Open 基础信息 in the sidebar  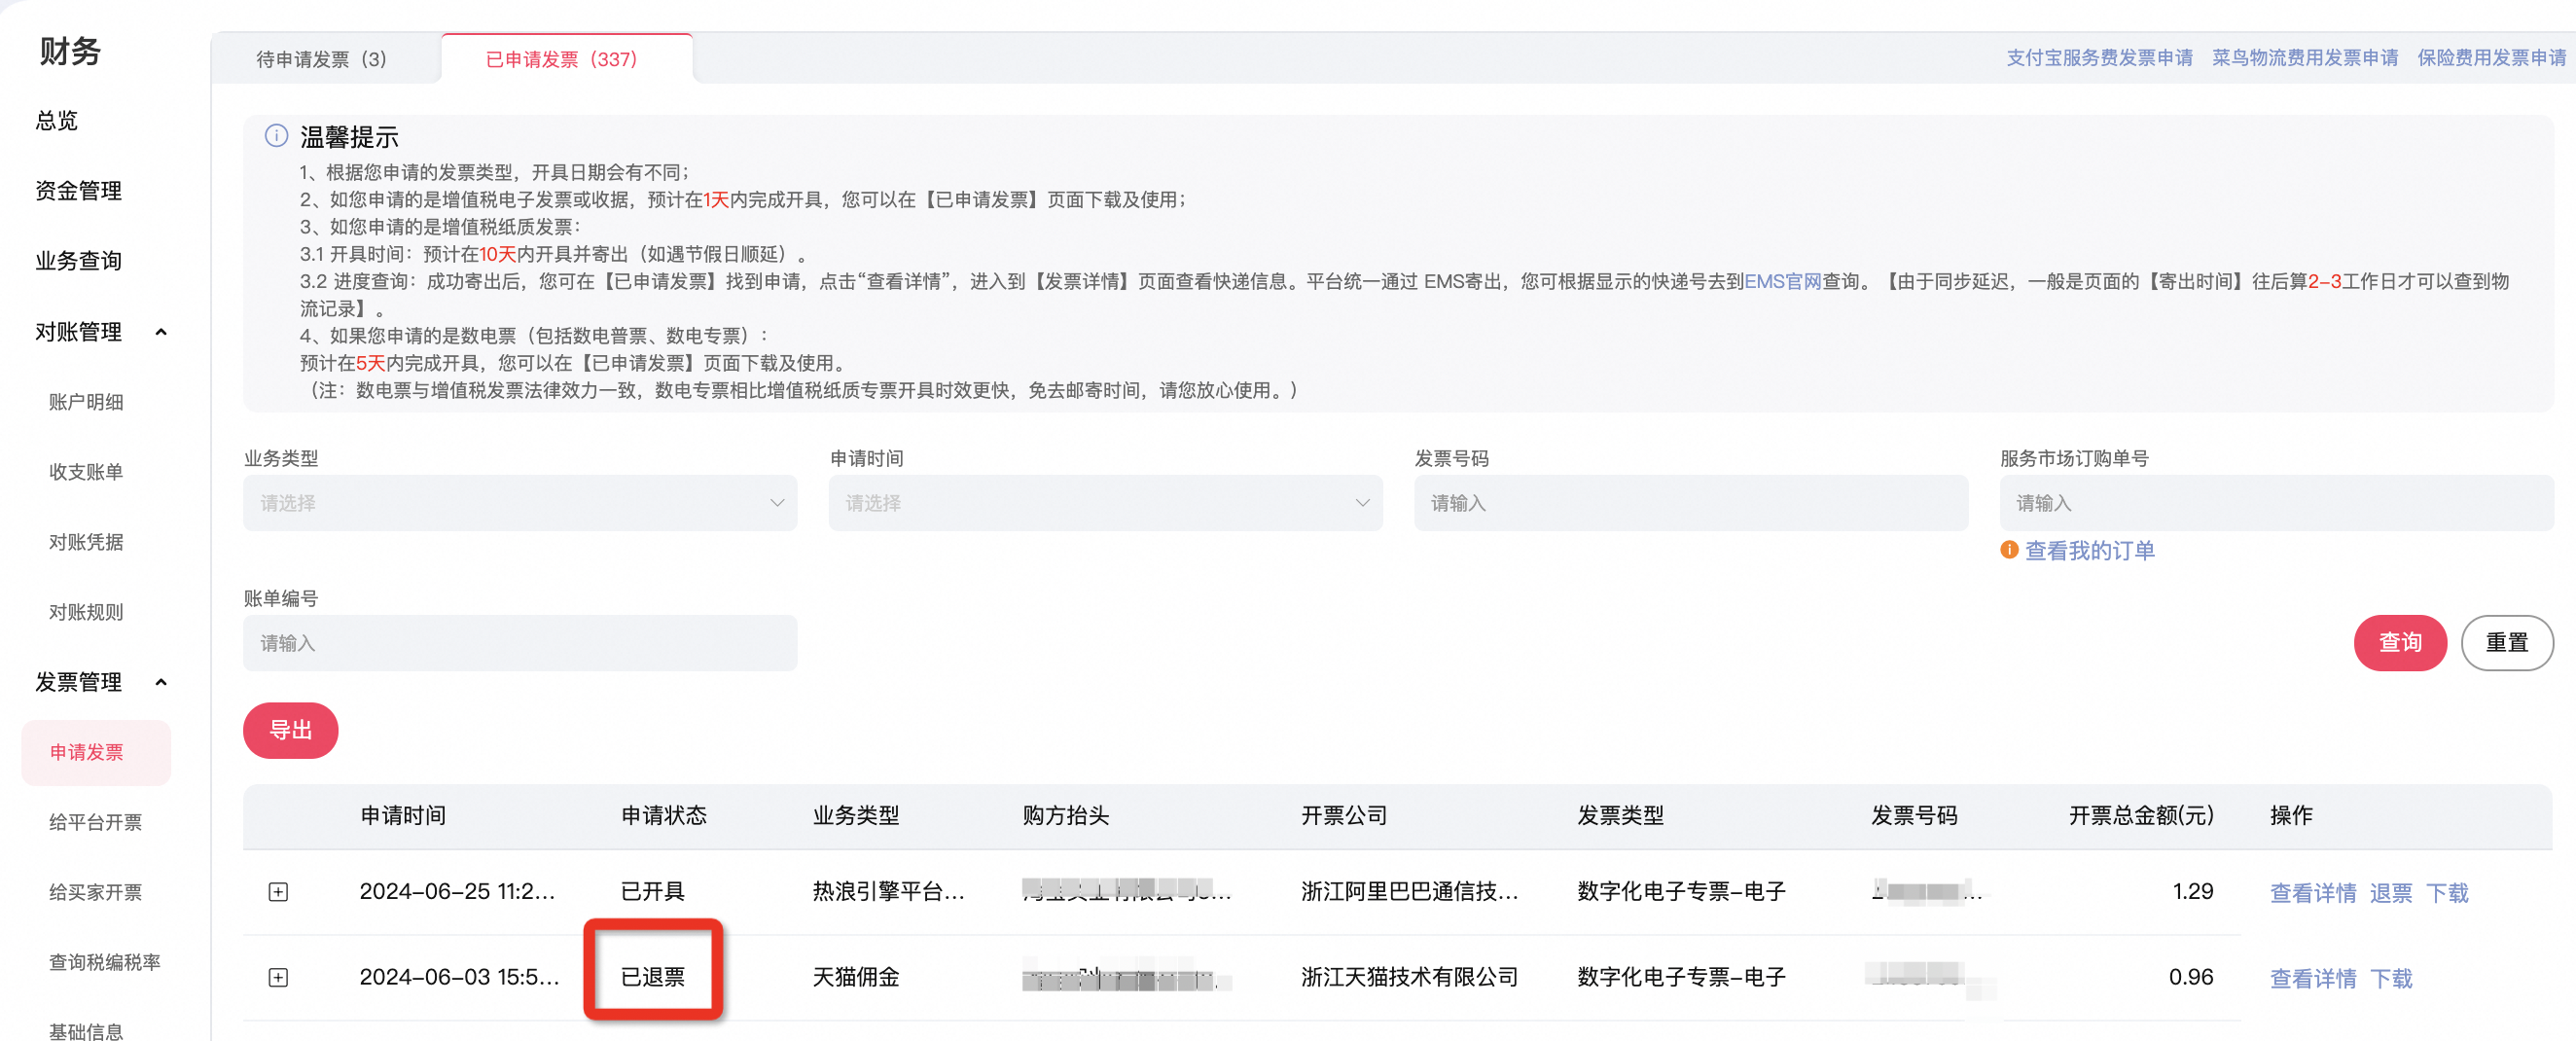[86, 1030]
